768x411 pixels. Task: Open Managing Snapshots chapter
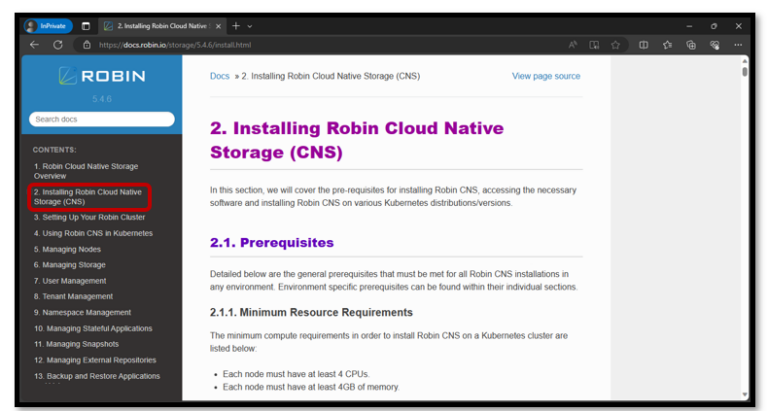(x=76, y=344)
